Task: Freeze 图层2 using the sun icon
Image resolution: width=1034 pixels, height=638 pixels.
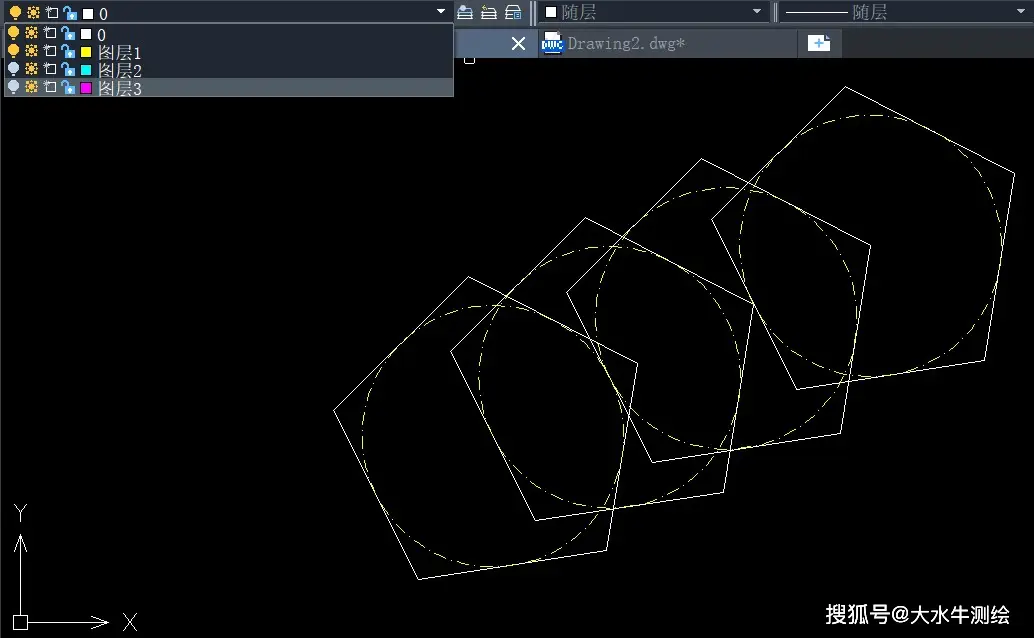Action: [31, 69]
